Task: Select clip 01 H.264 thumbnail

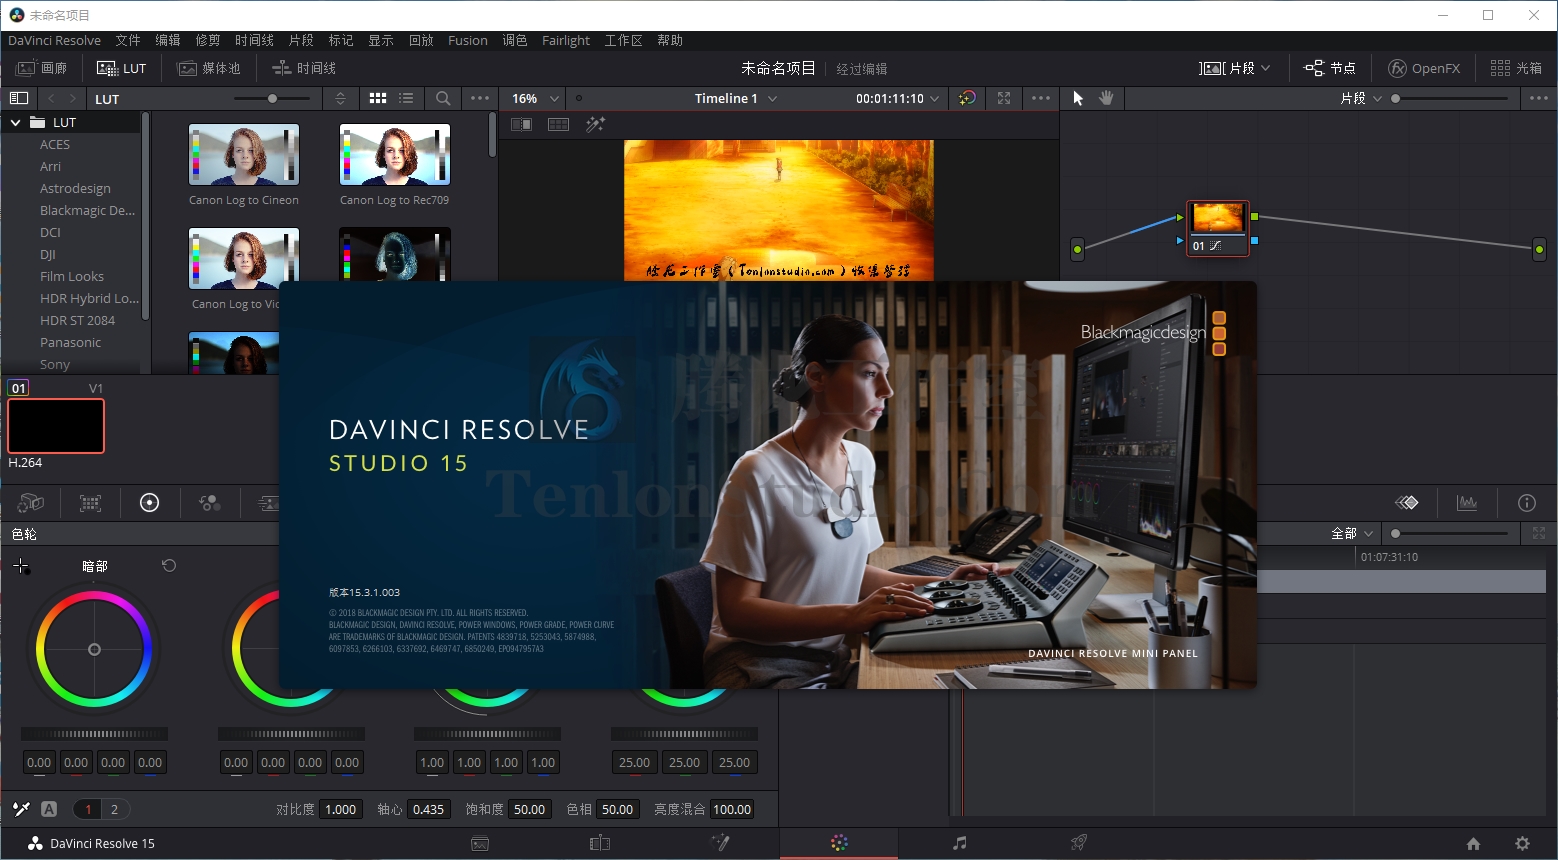Action: (x=56, y=426)
